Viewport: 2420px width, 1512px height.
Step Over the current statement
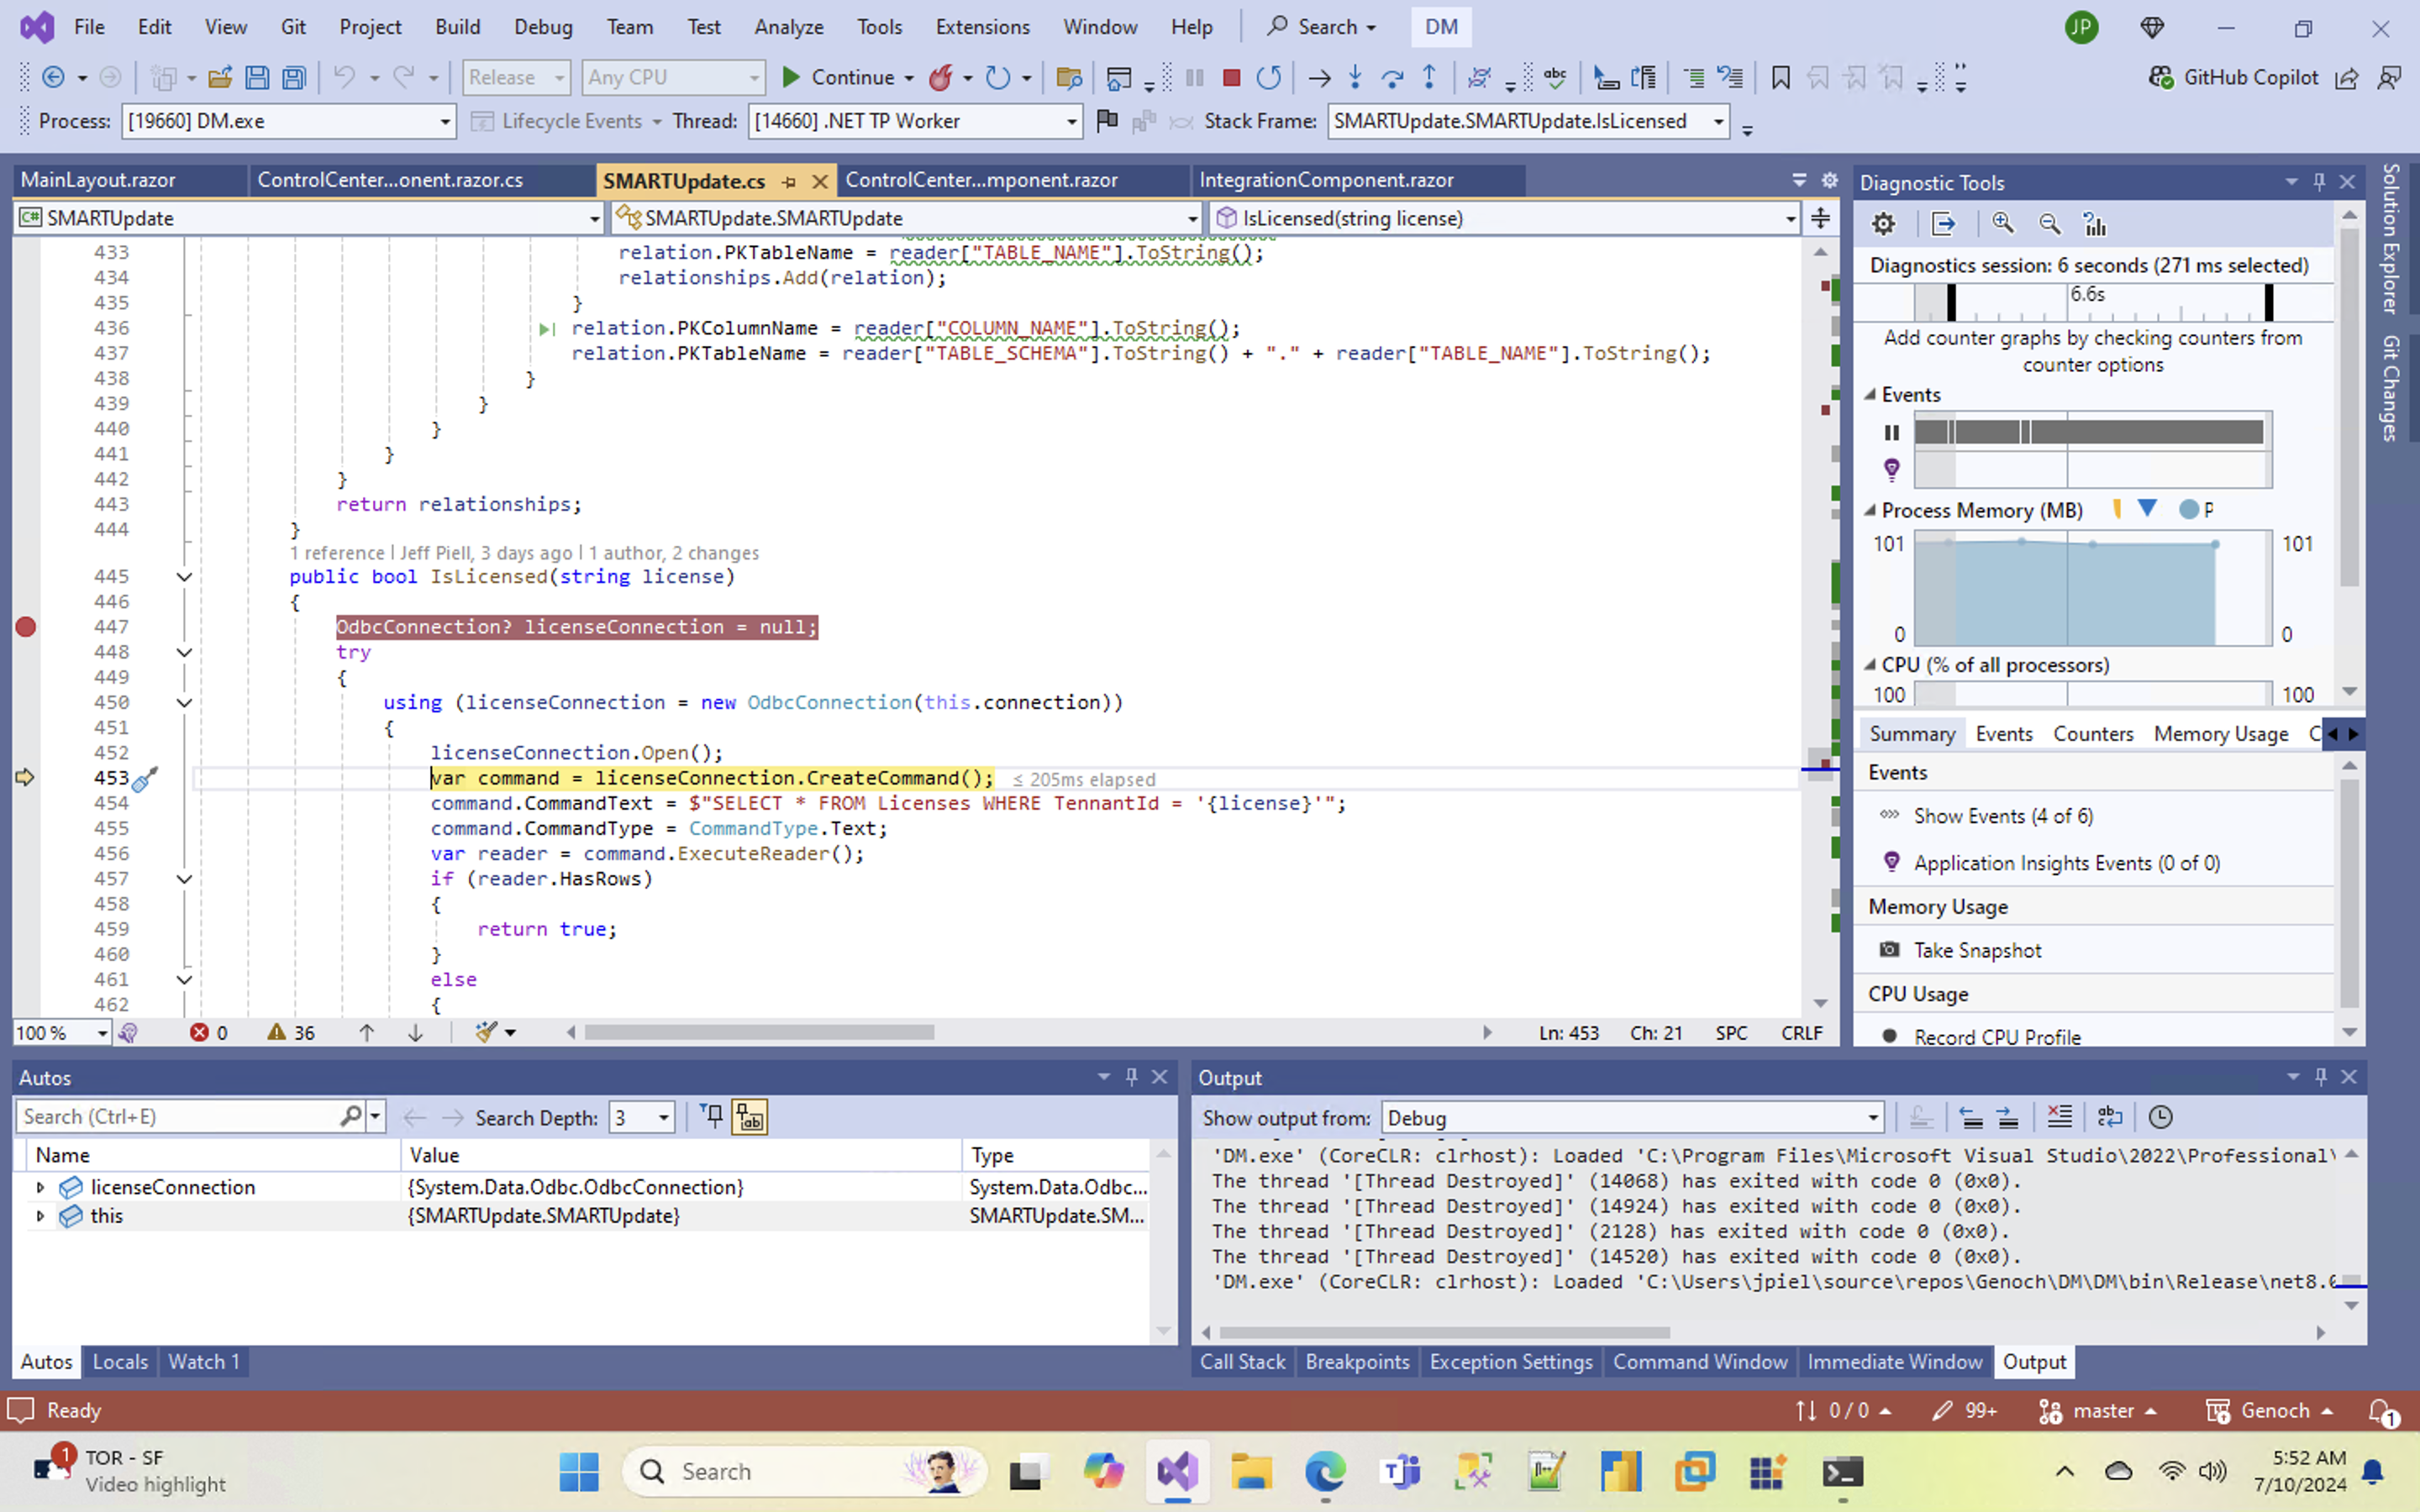[1394, 77]
